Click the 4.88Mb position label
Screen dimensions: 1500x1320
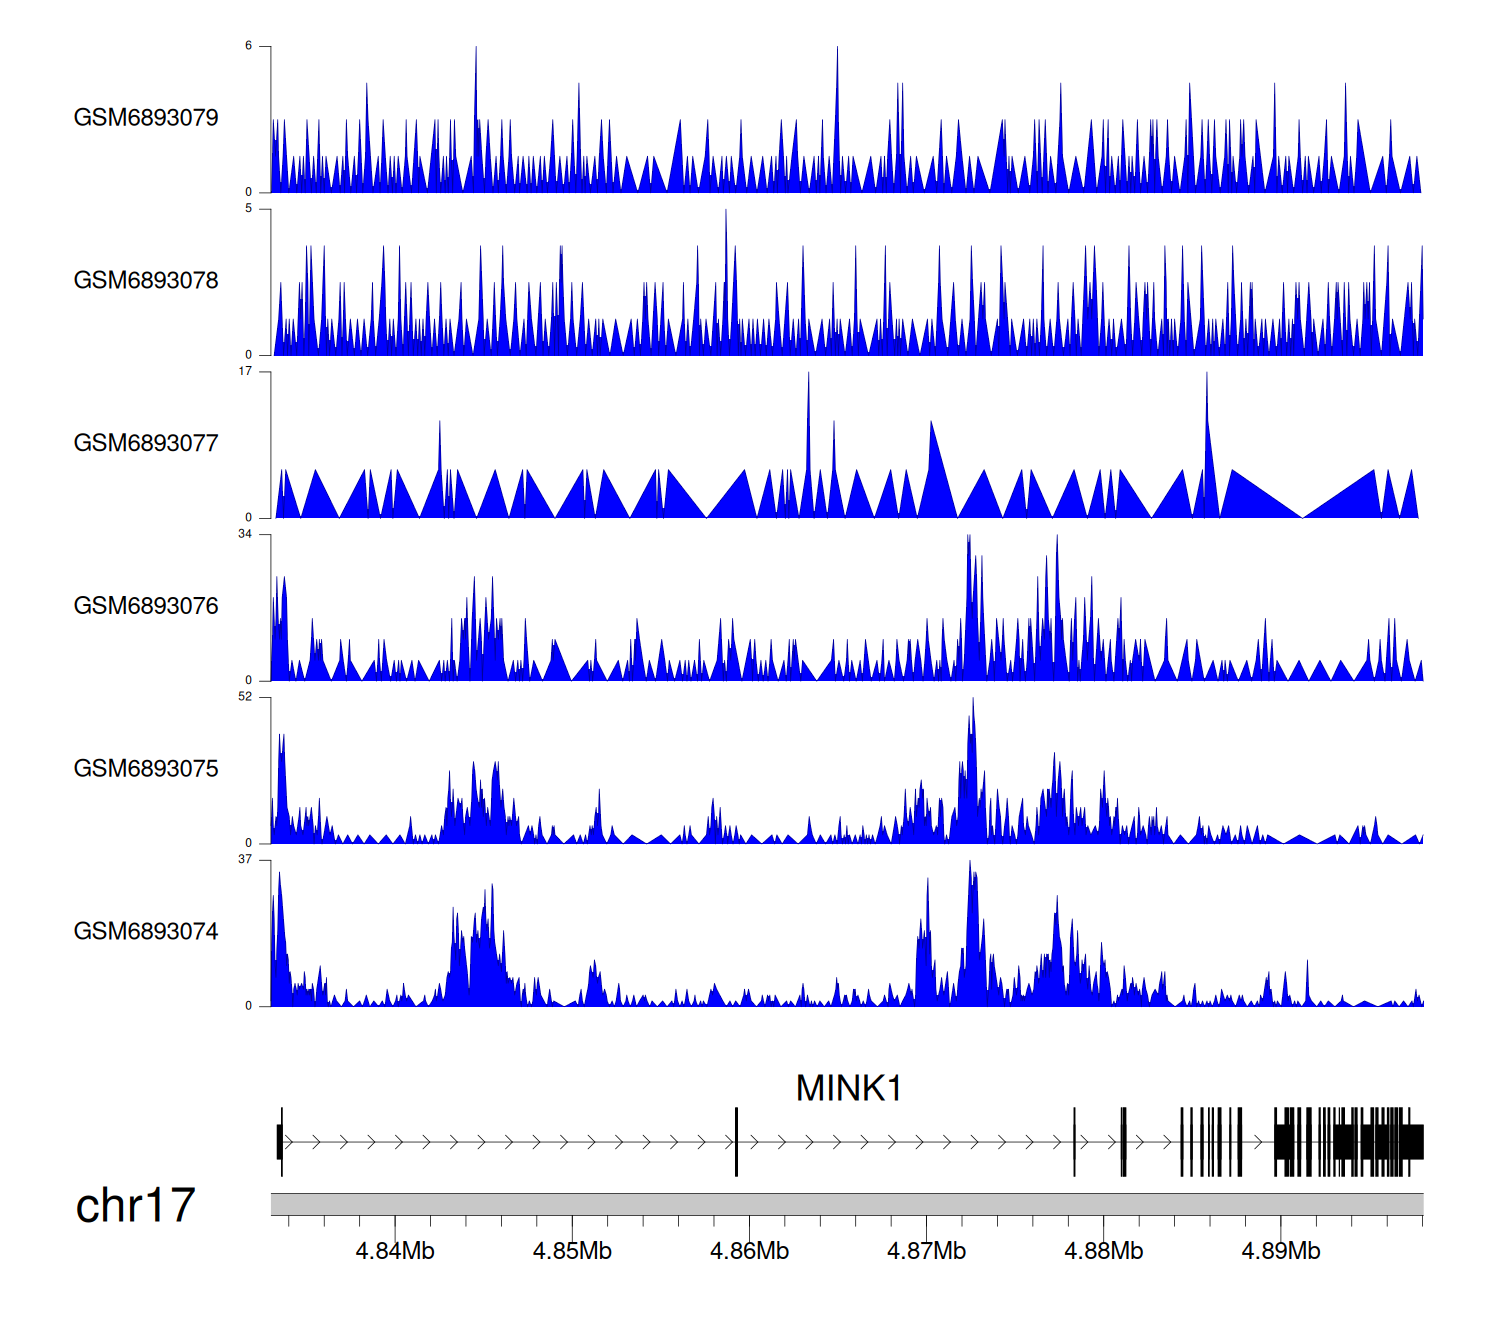(x=1103, y=1251)
